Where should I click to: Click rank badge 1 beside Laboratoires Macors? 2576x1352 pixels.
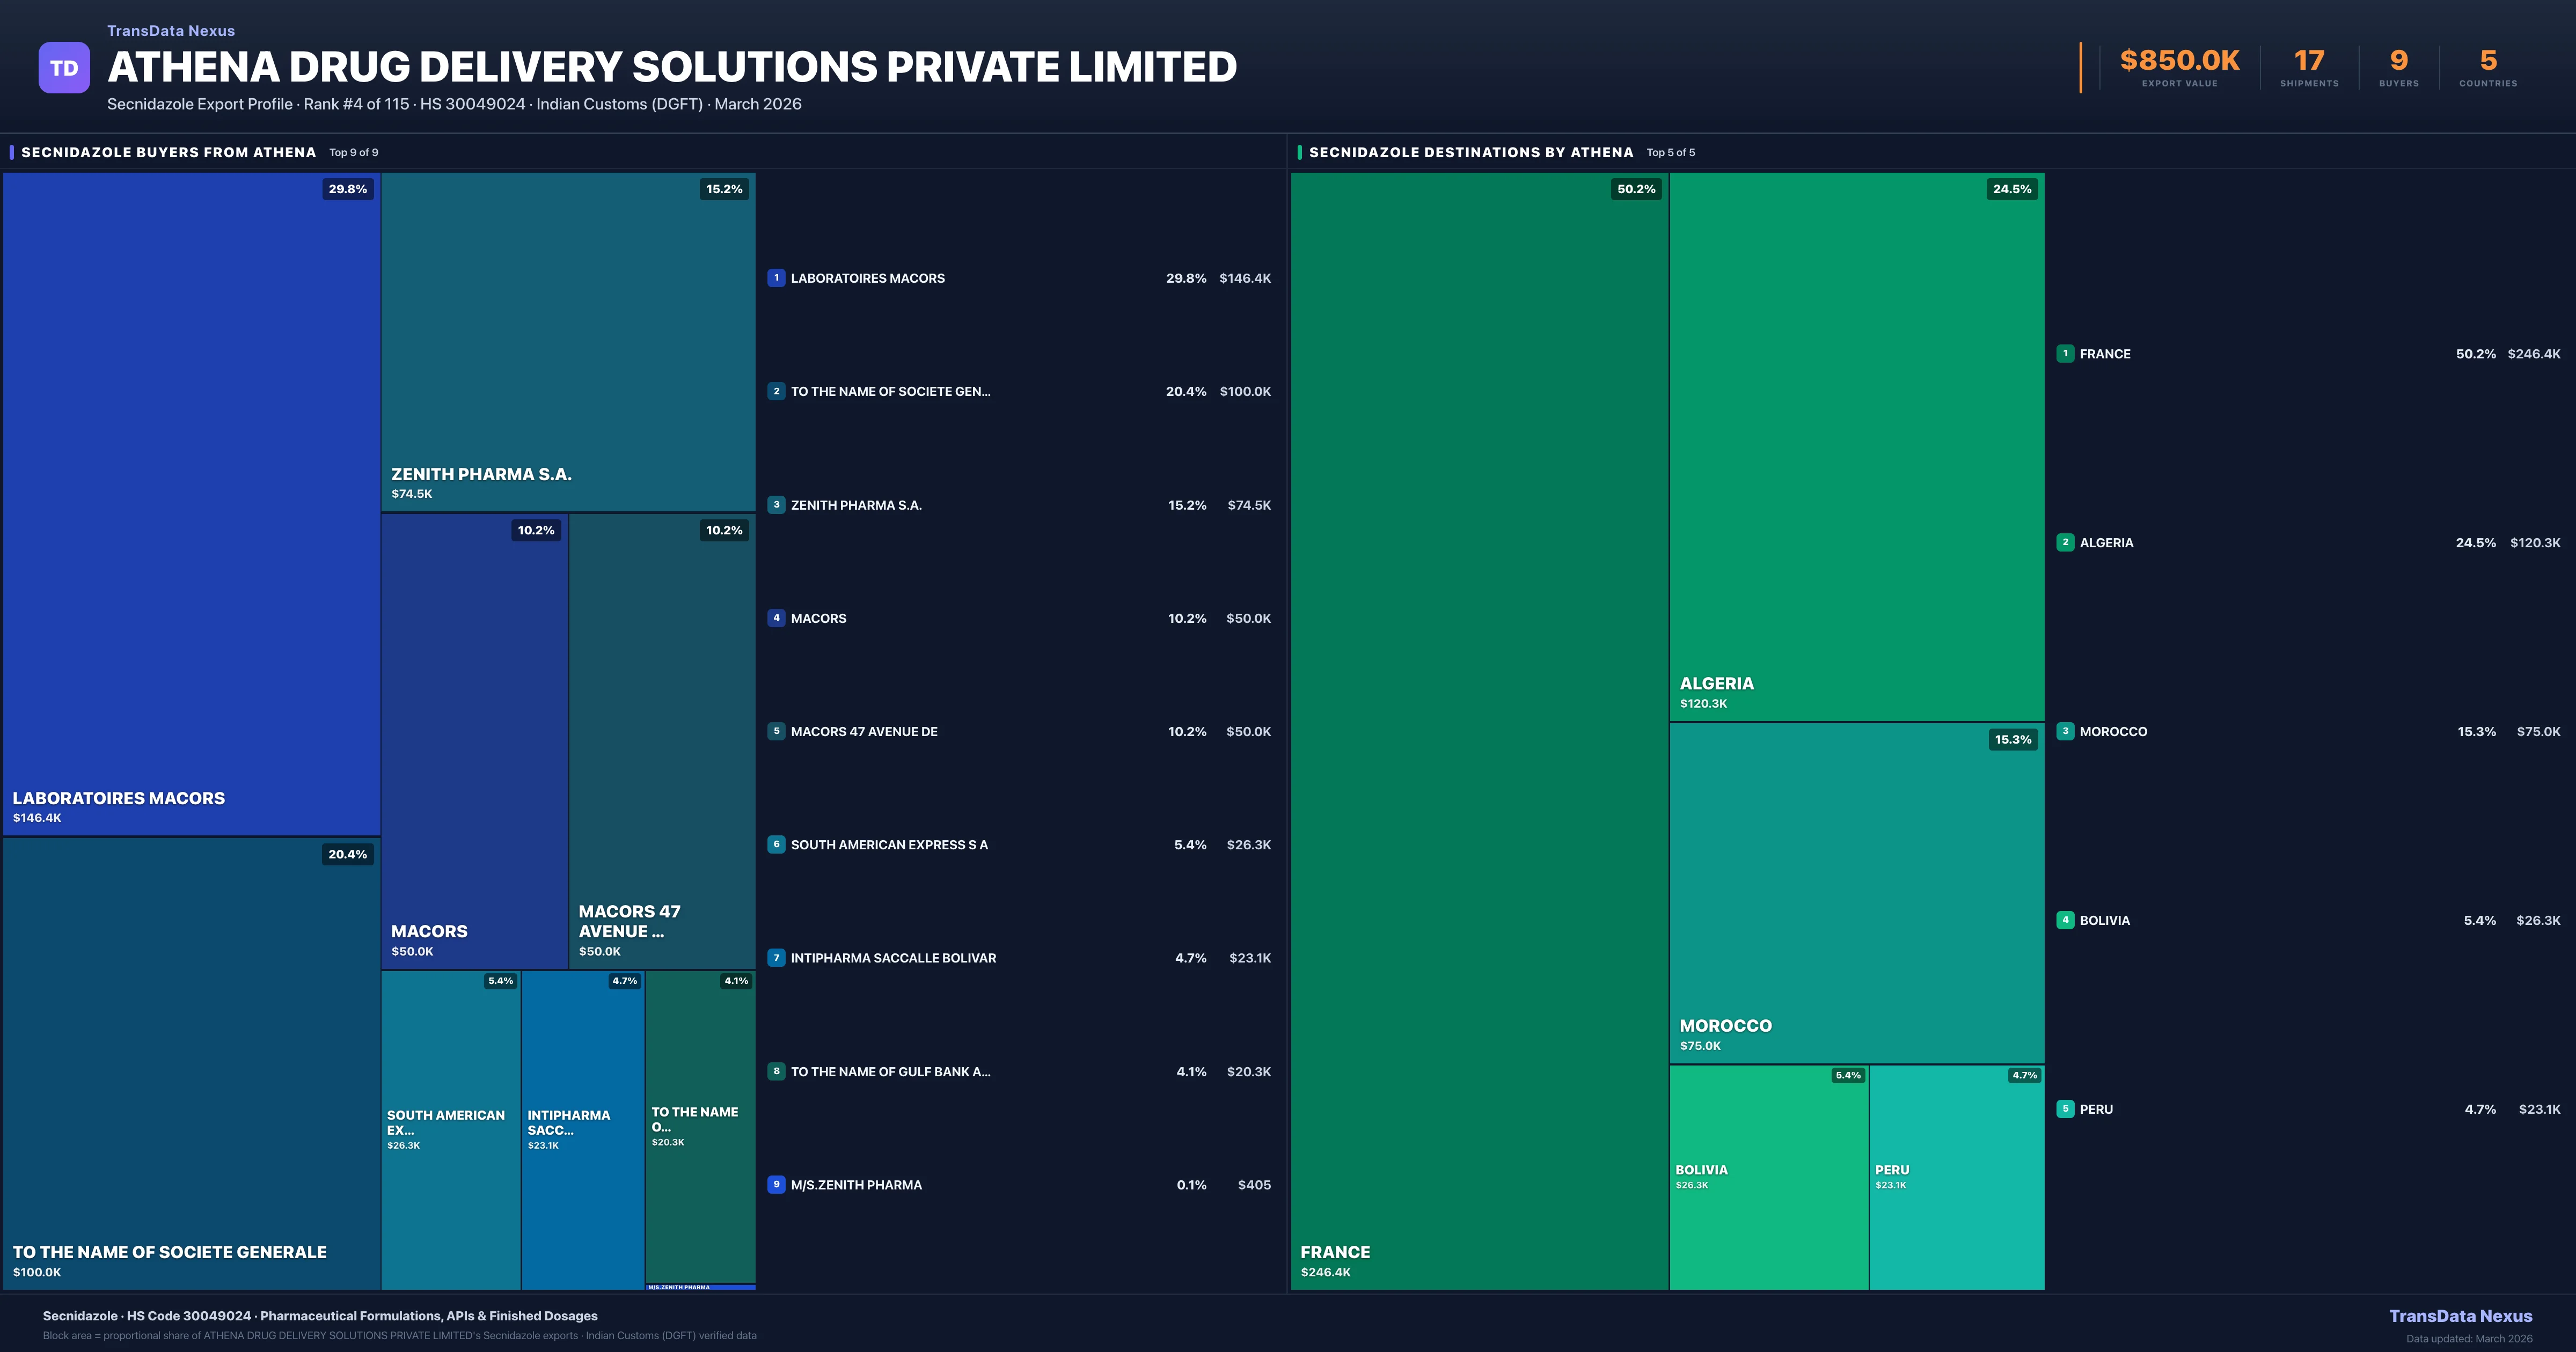coord(776,278)
